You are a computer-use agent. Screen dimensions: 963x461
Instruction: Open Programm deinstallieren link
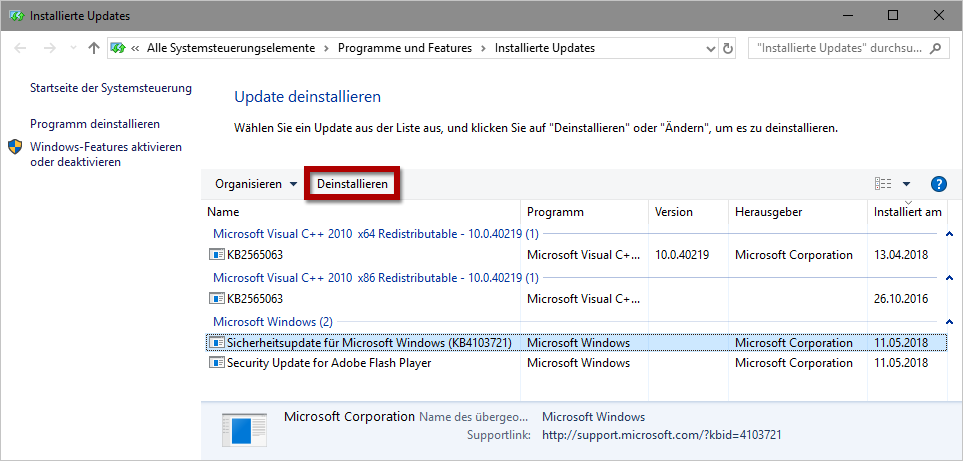click(x=95, y=124)
